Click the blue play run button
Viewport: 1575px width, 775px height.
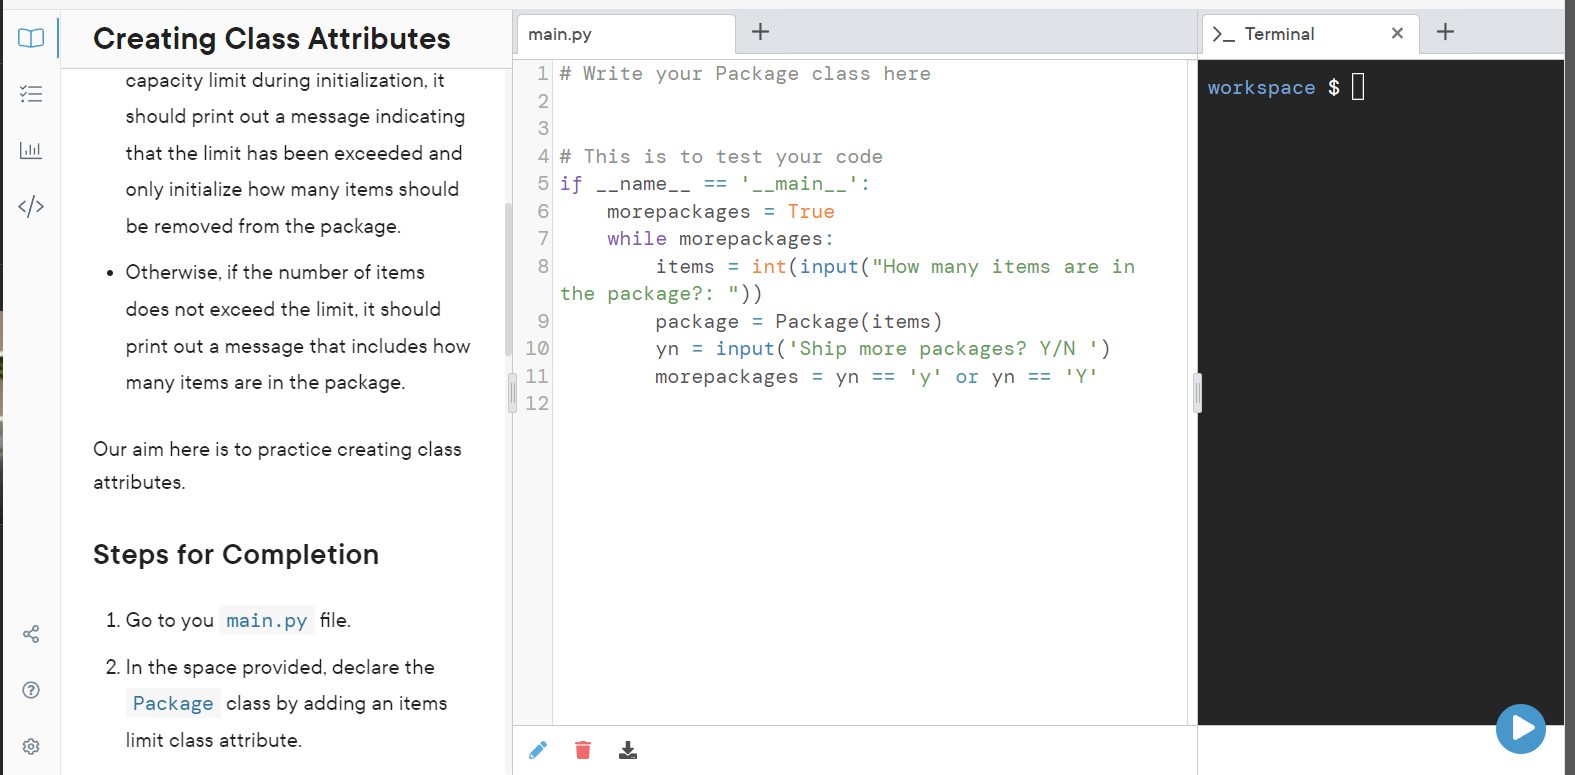click(x=1521, y=729)
